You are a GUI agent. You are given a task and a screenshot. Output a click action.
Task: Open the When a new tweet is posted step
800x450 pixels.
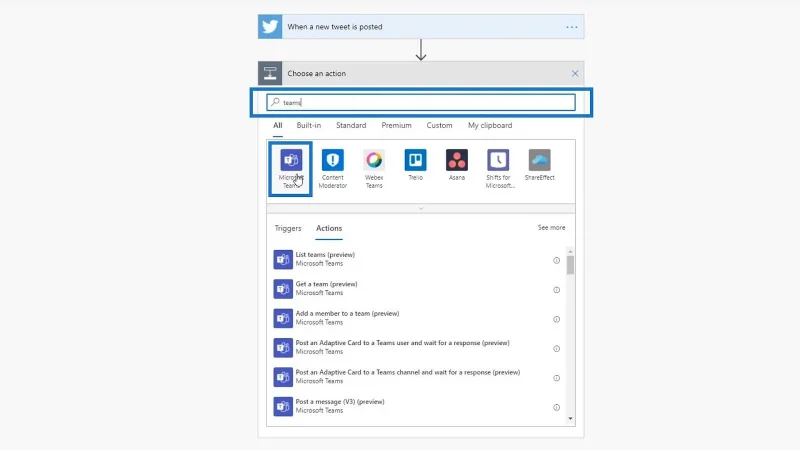click(421, 27)
